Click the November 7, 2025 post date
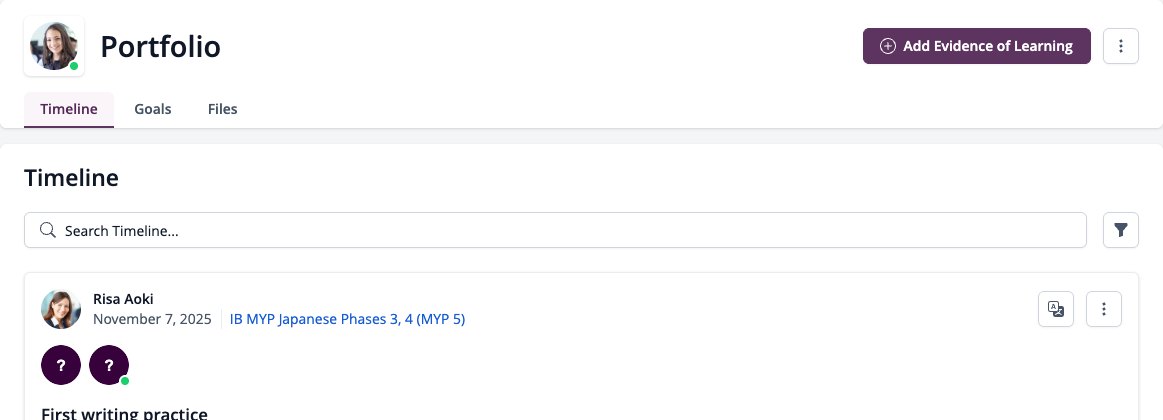 click(152, 319)
